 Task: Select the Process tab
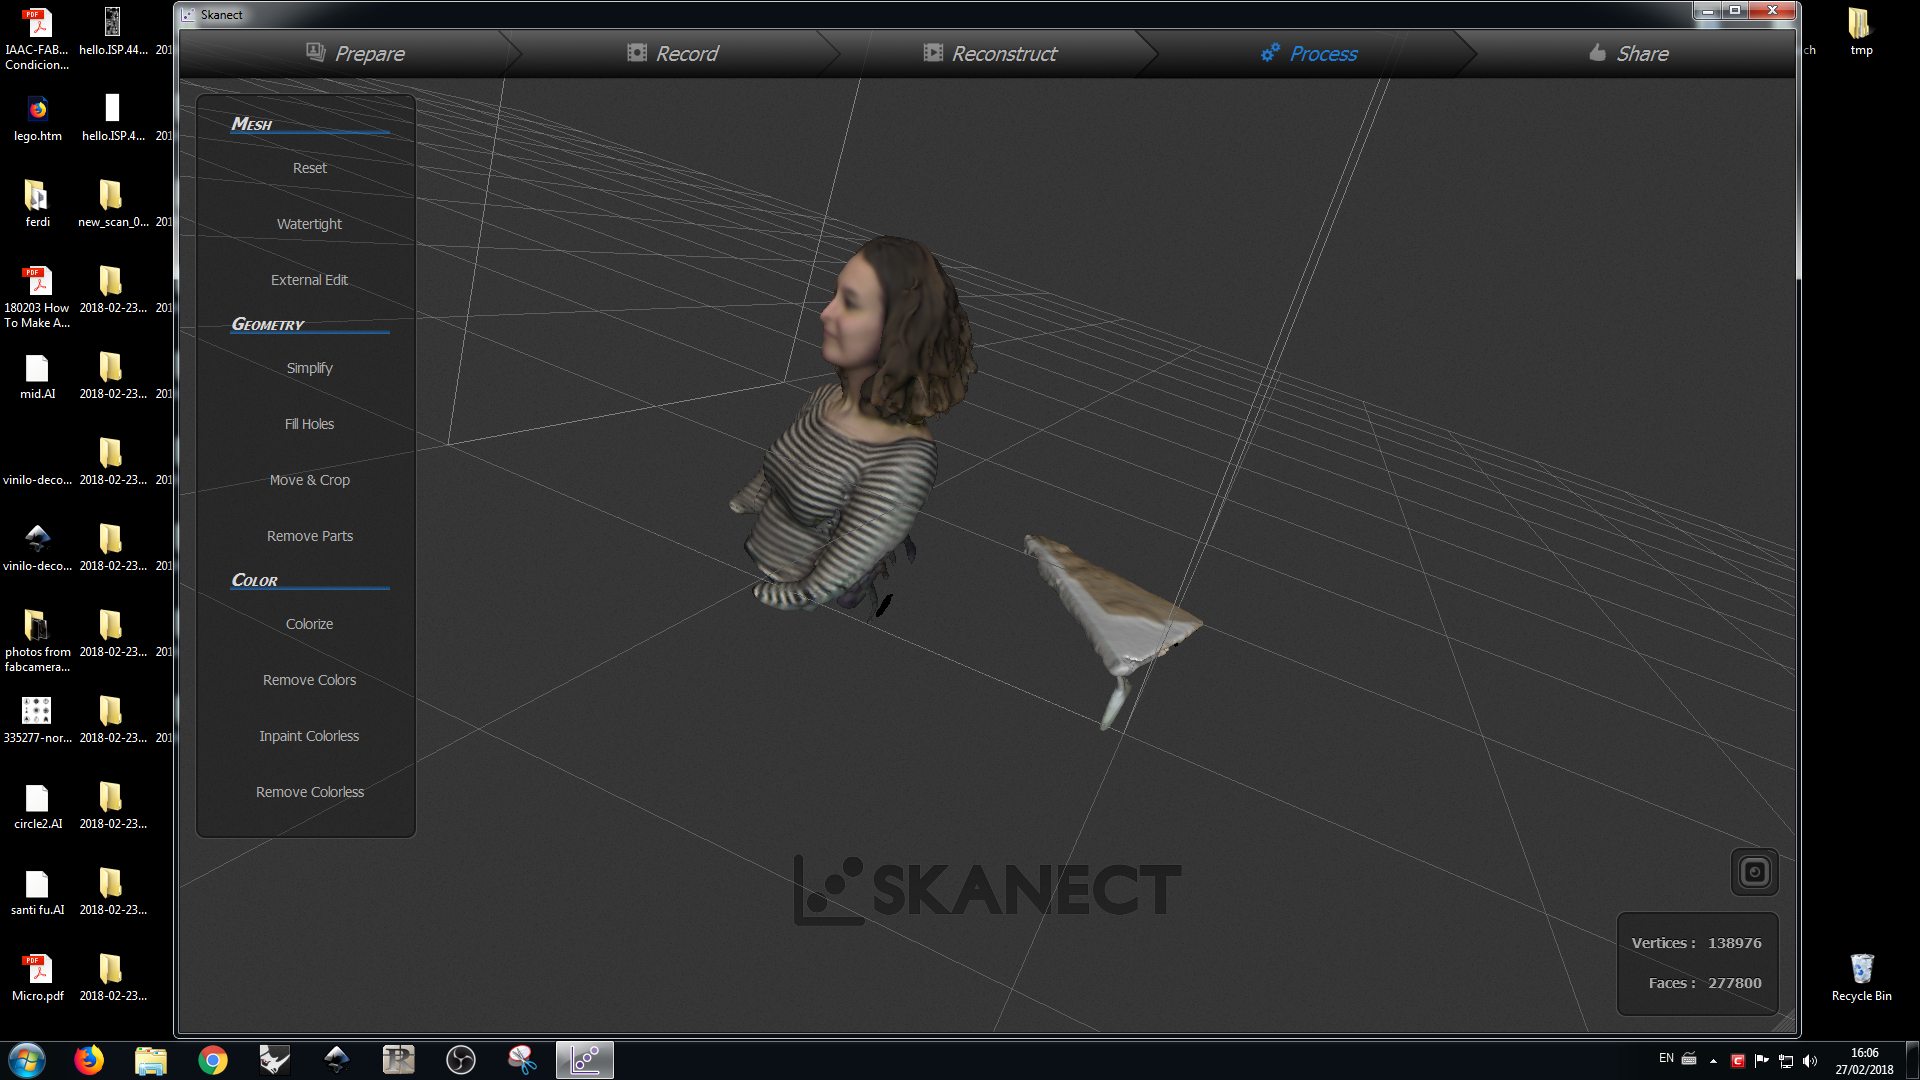1309,53
